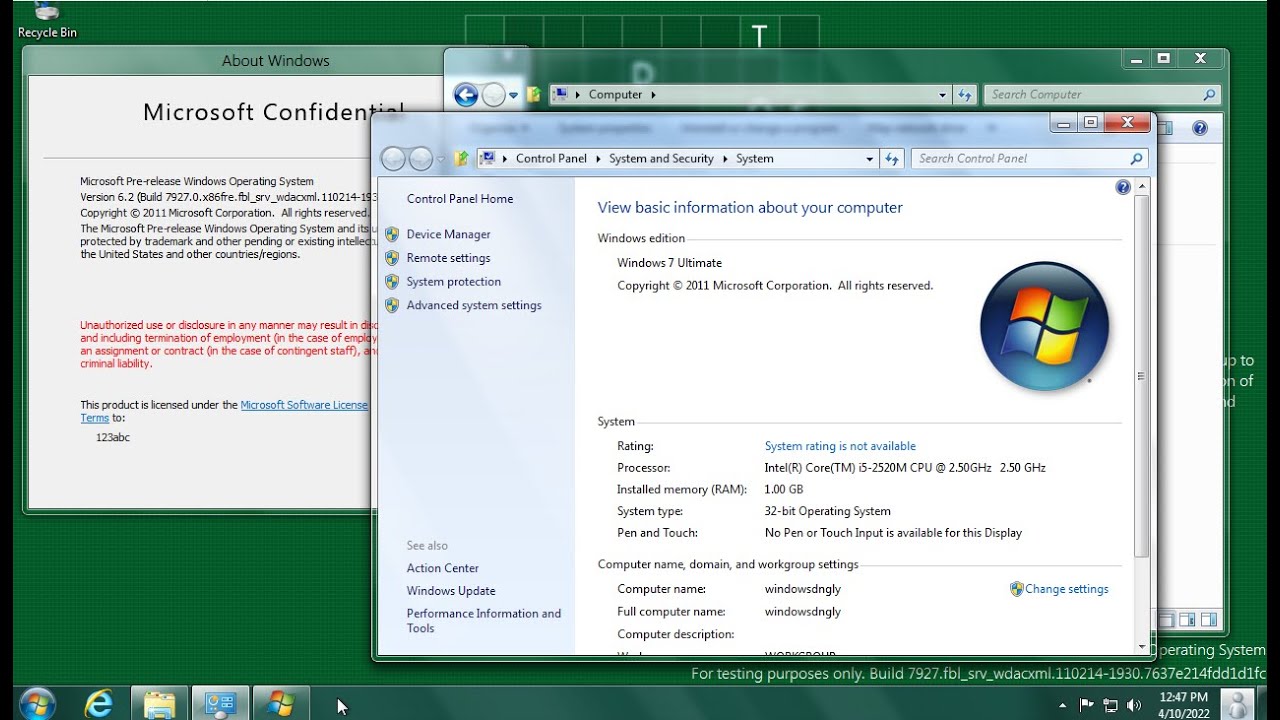Screen dimensions: 1280x720
Task: Go back in the Computer window
Action: [x=466, y=95]
